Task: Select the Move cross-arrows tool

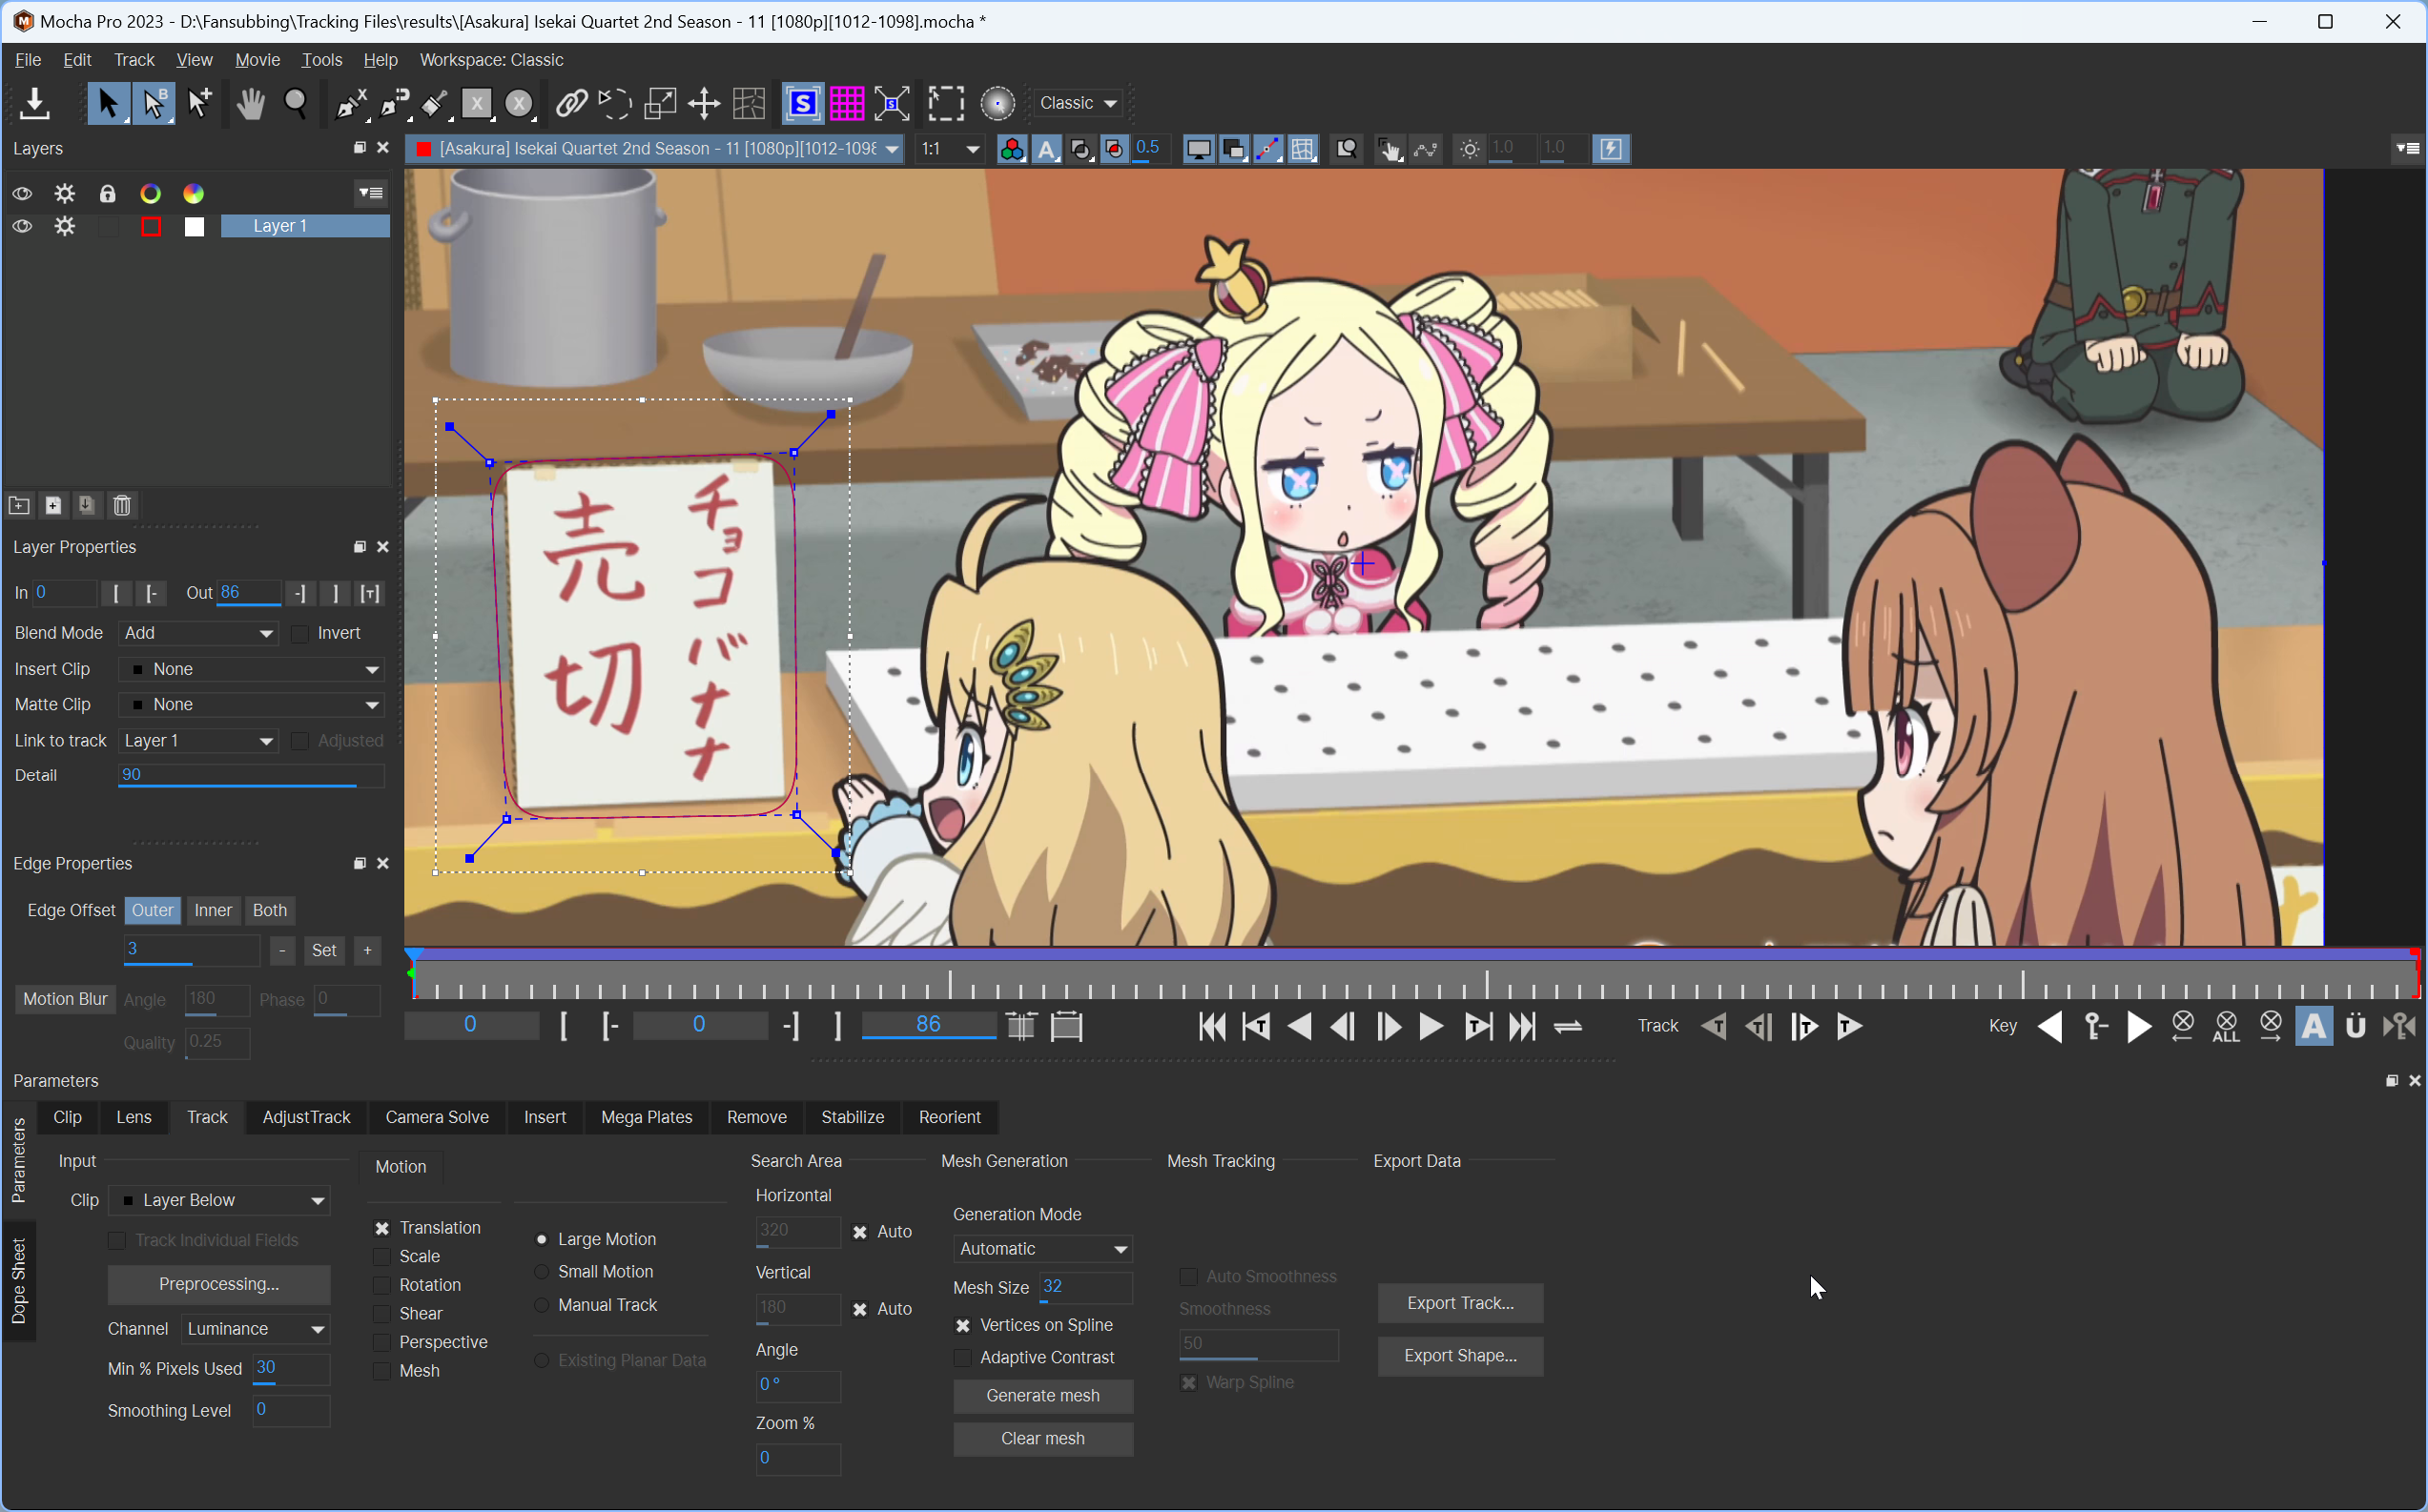Action: click(705, 103)
